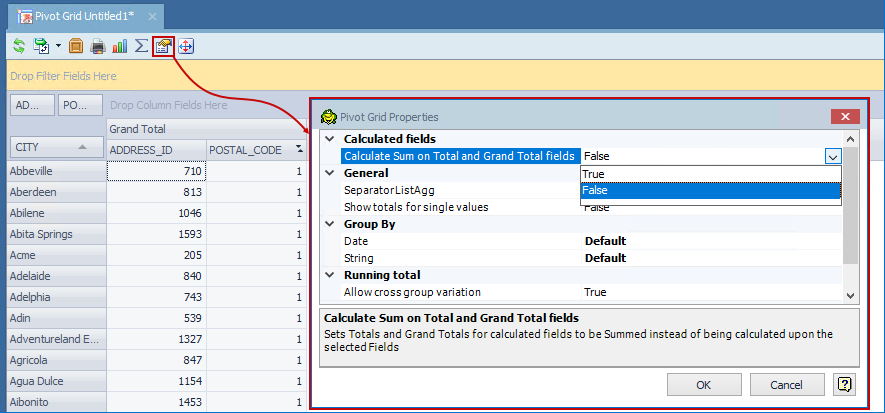The width and height of the screenshot is (885, 413).
Task: Click cell with value 1453
Action: [x=156, y=402]
